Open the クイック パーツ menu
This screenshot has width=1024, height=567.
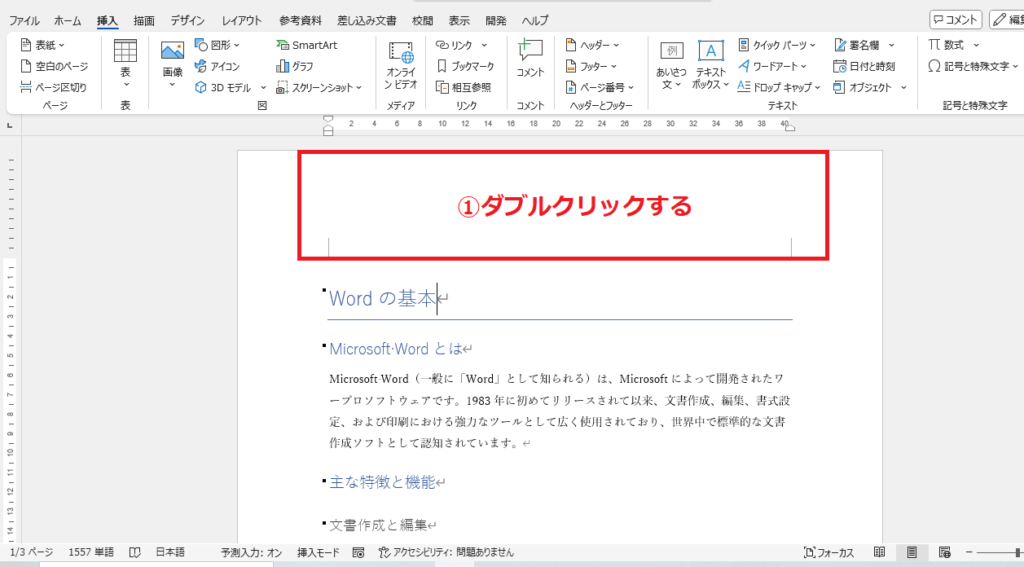(777, 45)
